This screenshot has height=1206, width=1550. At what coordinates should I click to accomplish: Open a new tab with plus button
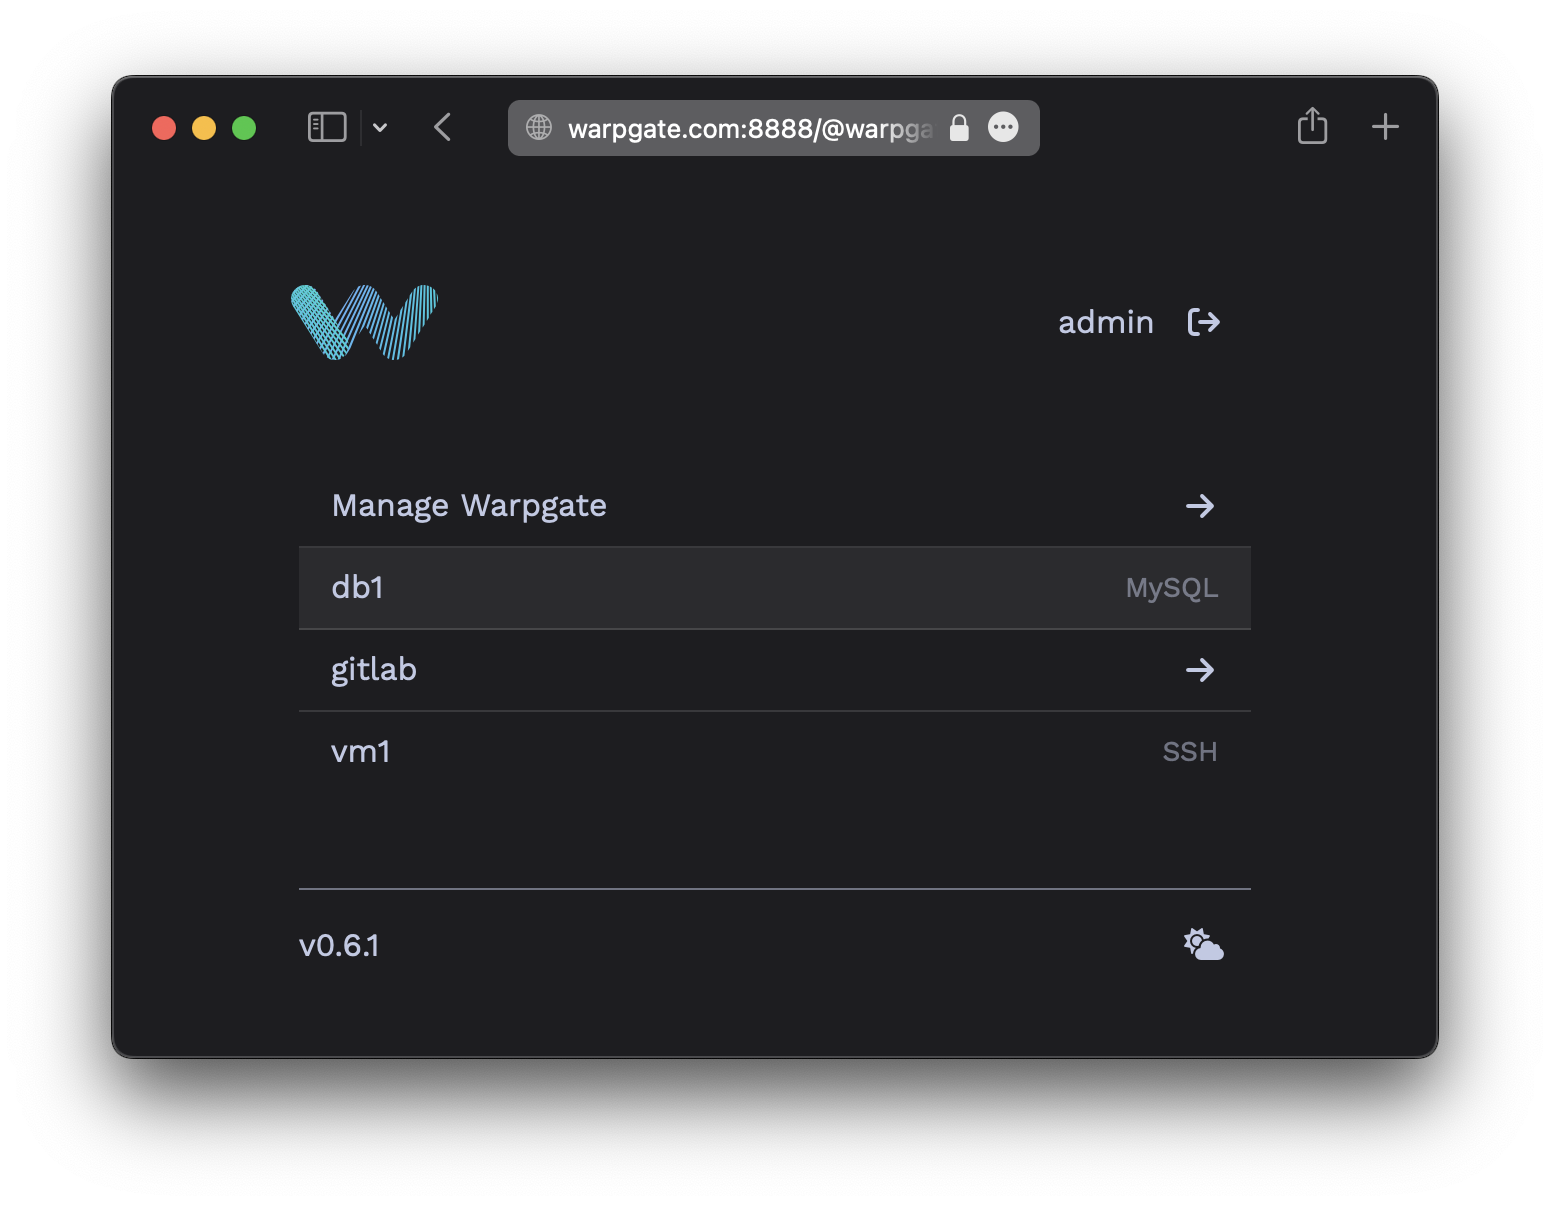point(1385,127)
